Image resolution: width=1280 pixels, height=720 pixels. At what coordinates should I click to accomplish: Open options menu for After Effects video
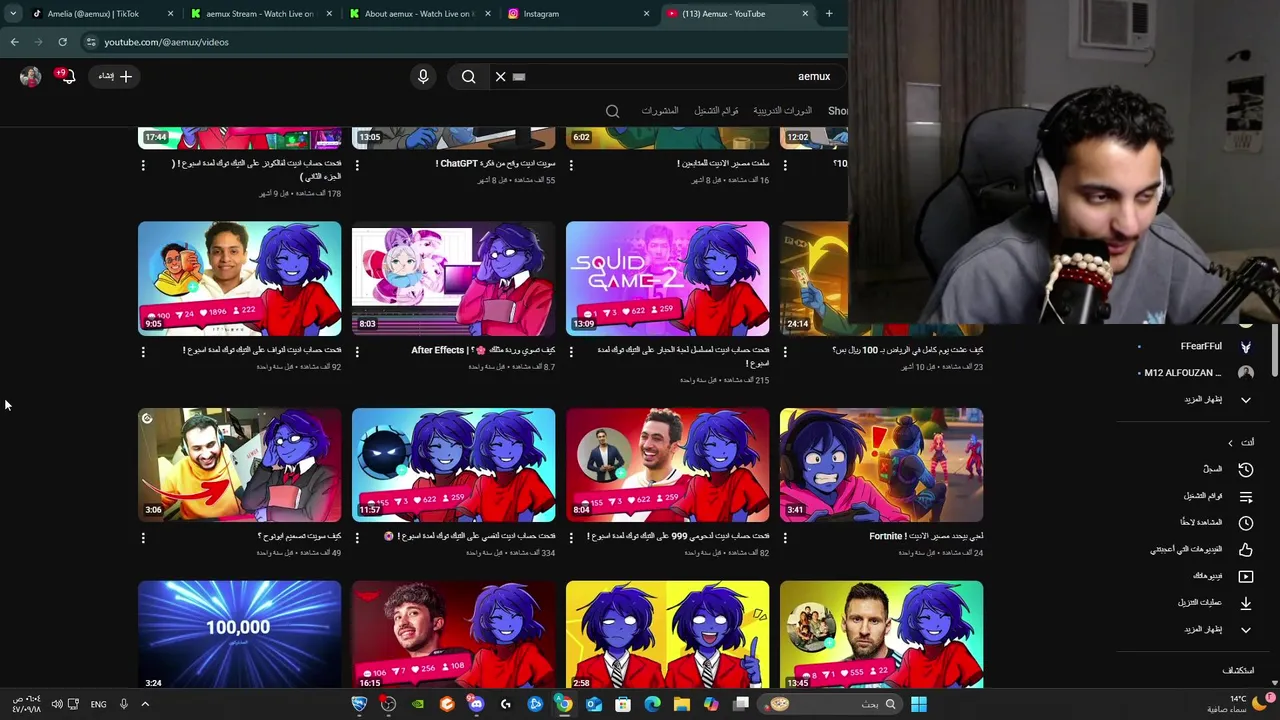tap(357, 352)
